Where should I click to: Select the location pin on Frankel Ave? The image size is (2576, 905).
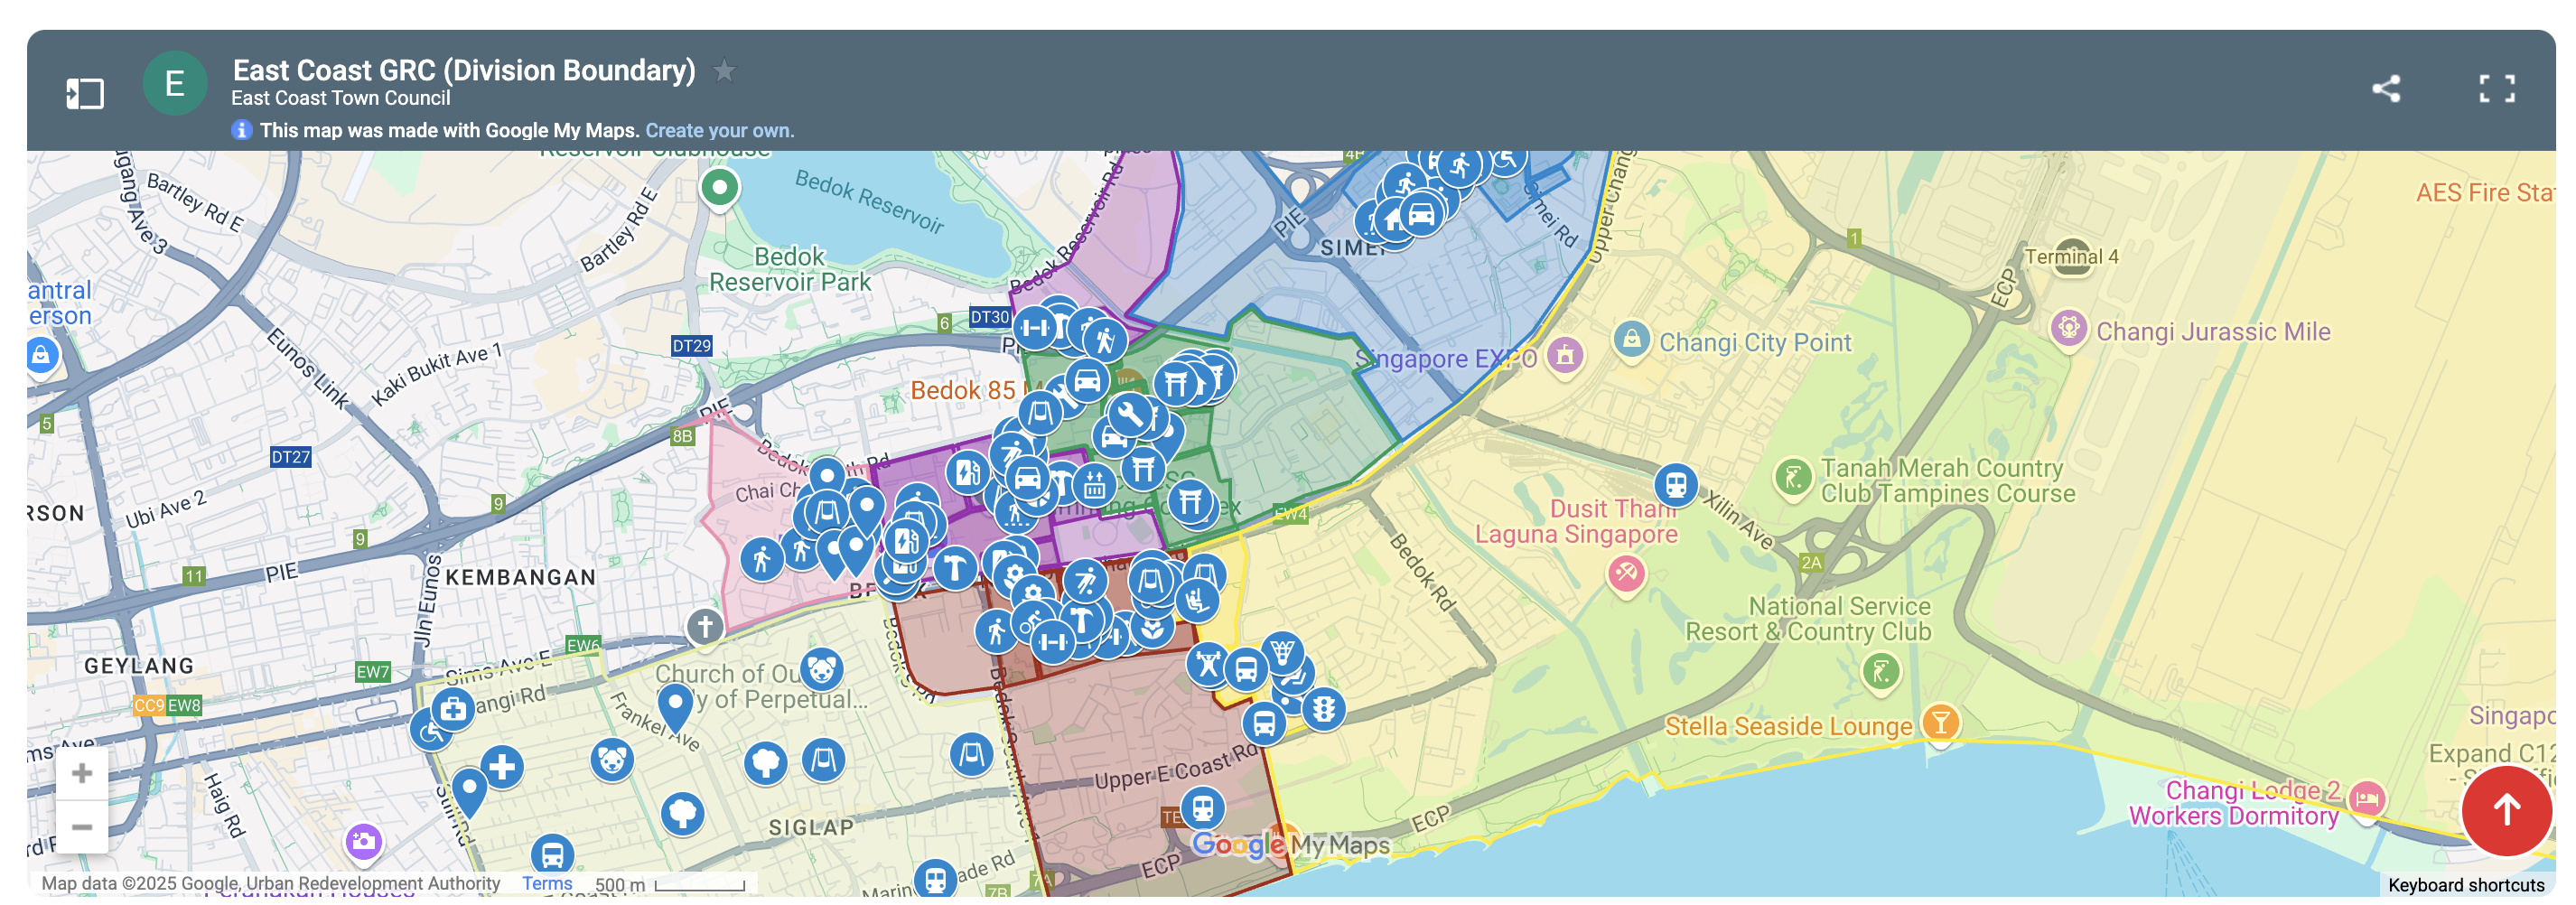(675, 708)
